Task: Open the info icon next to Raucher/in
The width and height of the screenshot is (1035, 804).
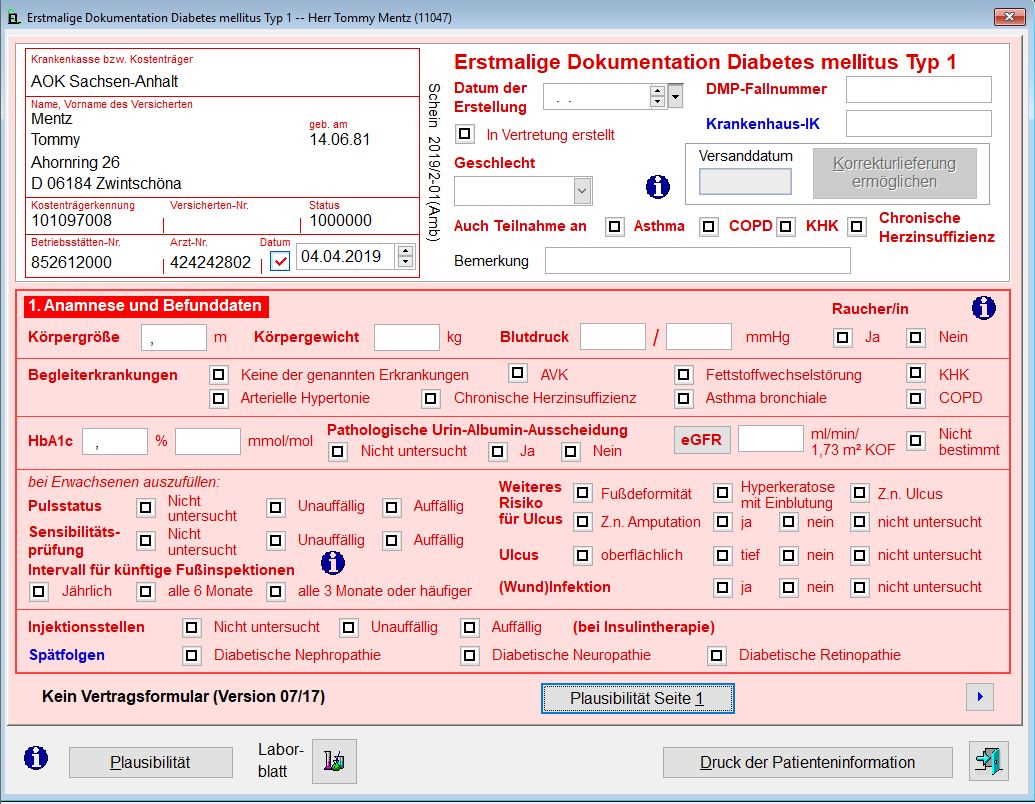Action: point(984,308)
